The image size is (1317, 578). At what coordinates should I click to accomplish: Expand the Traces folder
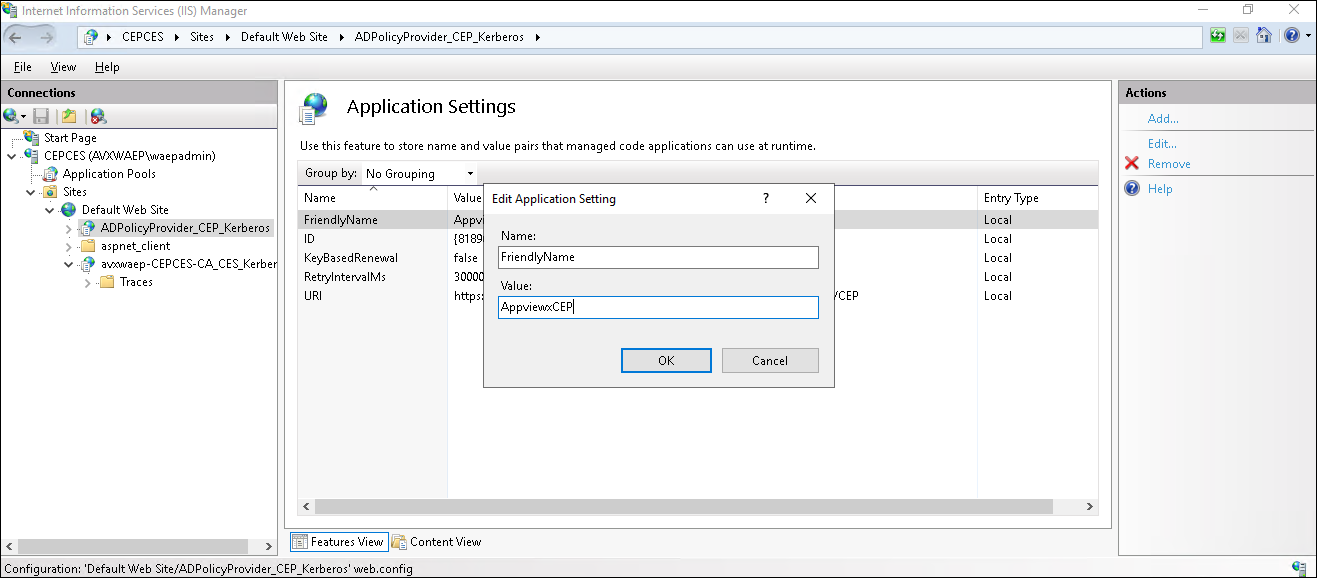tap(87, 282)
